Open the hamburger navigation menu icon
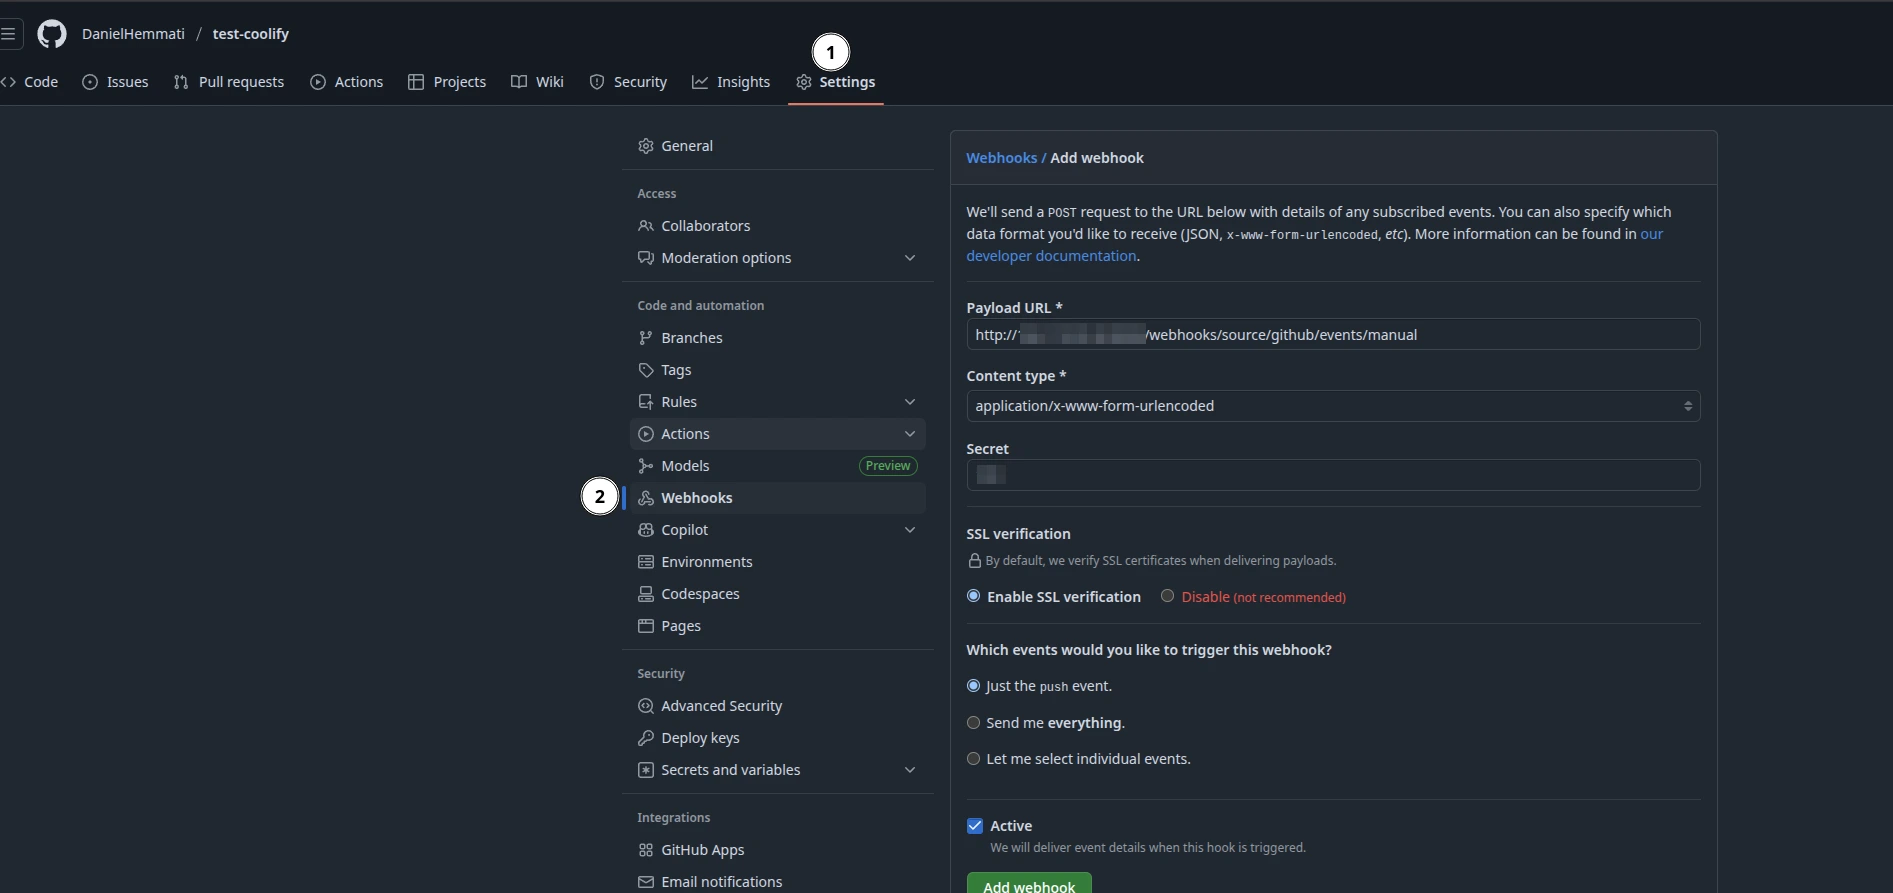 9,34
